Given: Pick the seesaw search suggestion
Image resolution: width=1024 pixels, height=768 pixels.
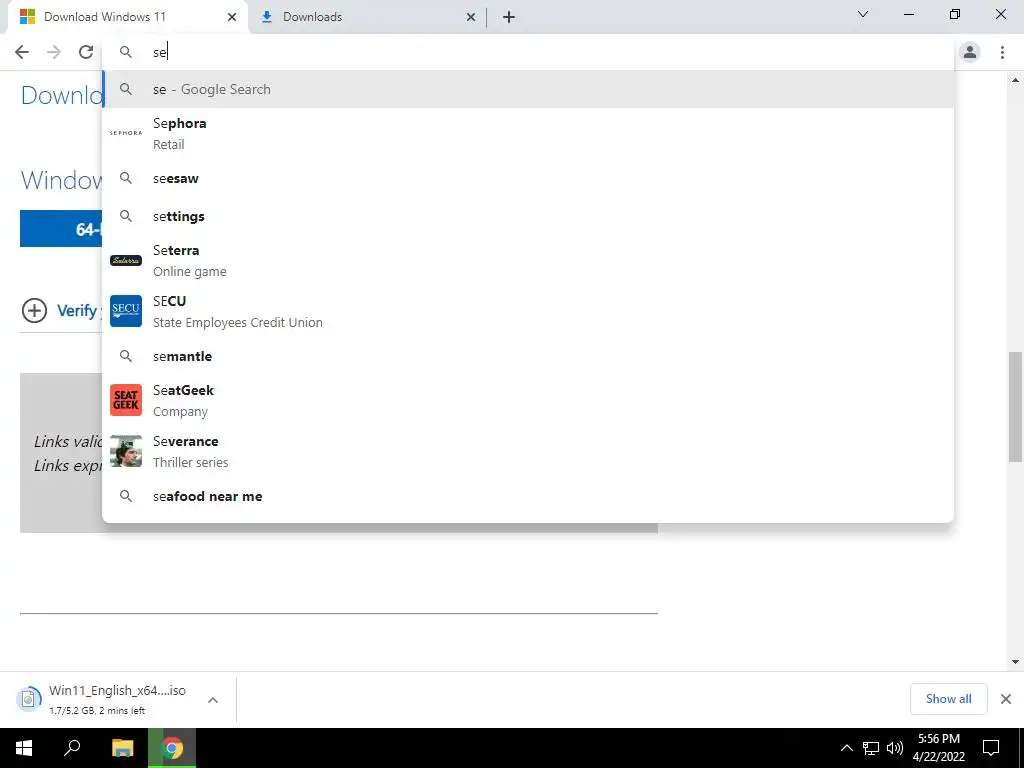Looking at the screenshot, I should pos(528,178).
